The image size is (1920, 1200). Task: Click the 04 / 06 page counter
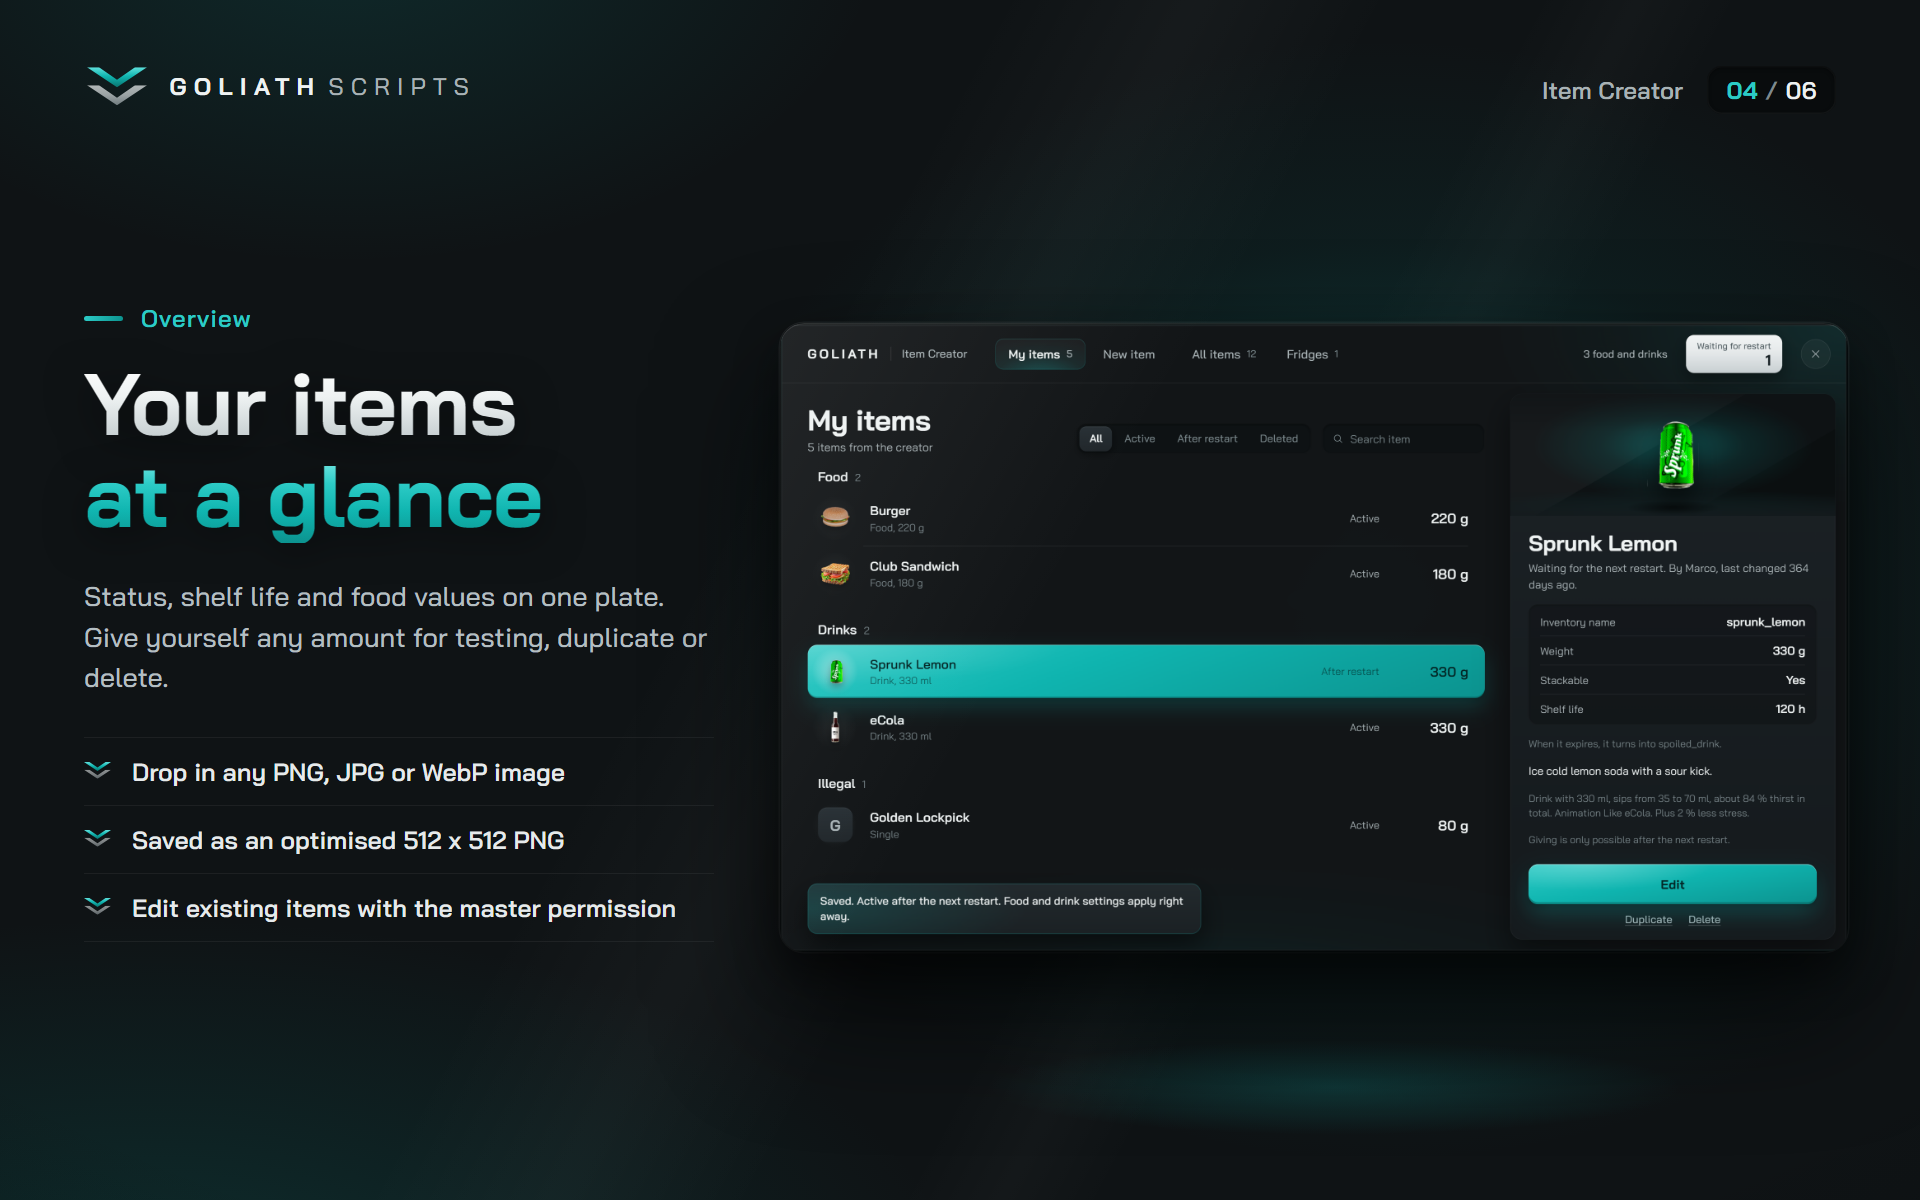click(x=1771, y=90)
